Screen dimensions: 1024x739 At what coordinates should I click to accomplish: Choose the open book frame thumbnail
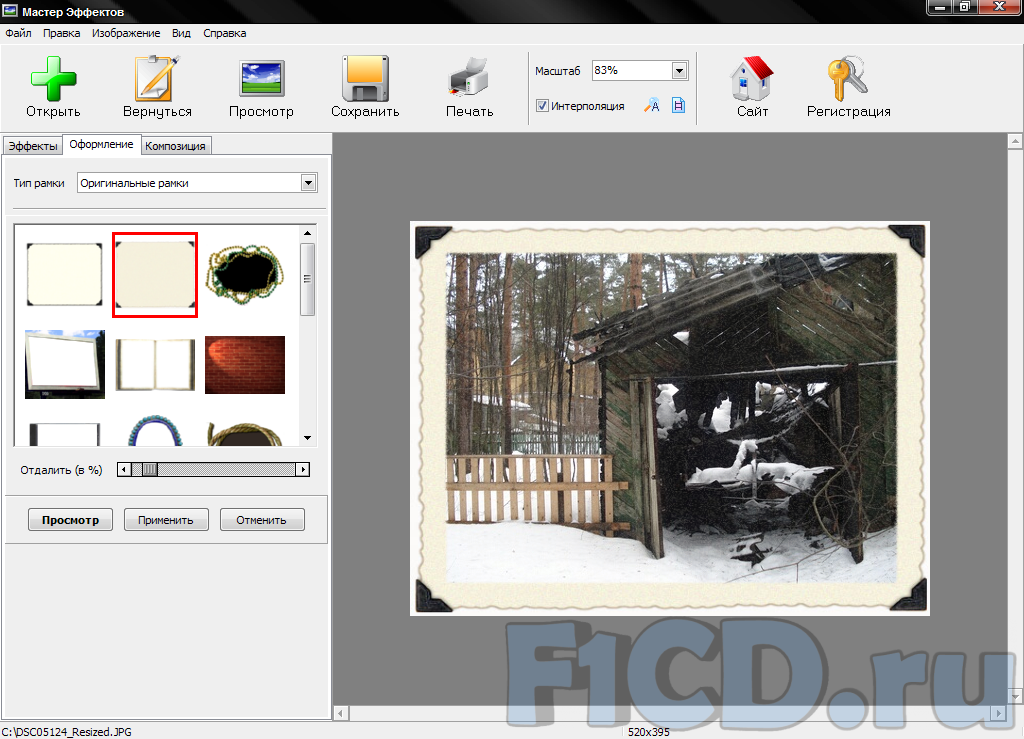tap(155, 364)
